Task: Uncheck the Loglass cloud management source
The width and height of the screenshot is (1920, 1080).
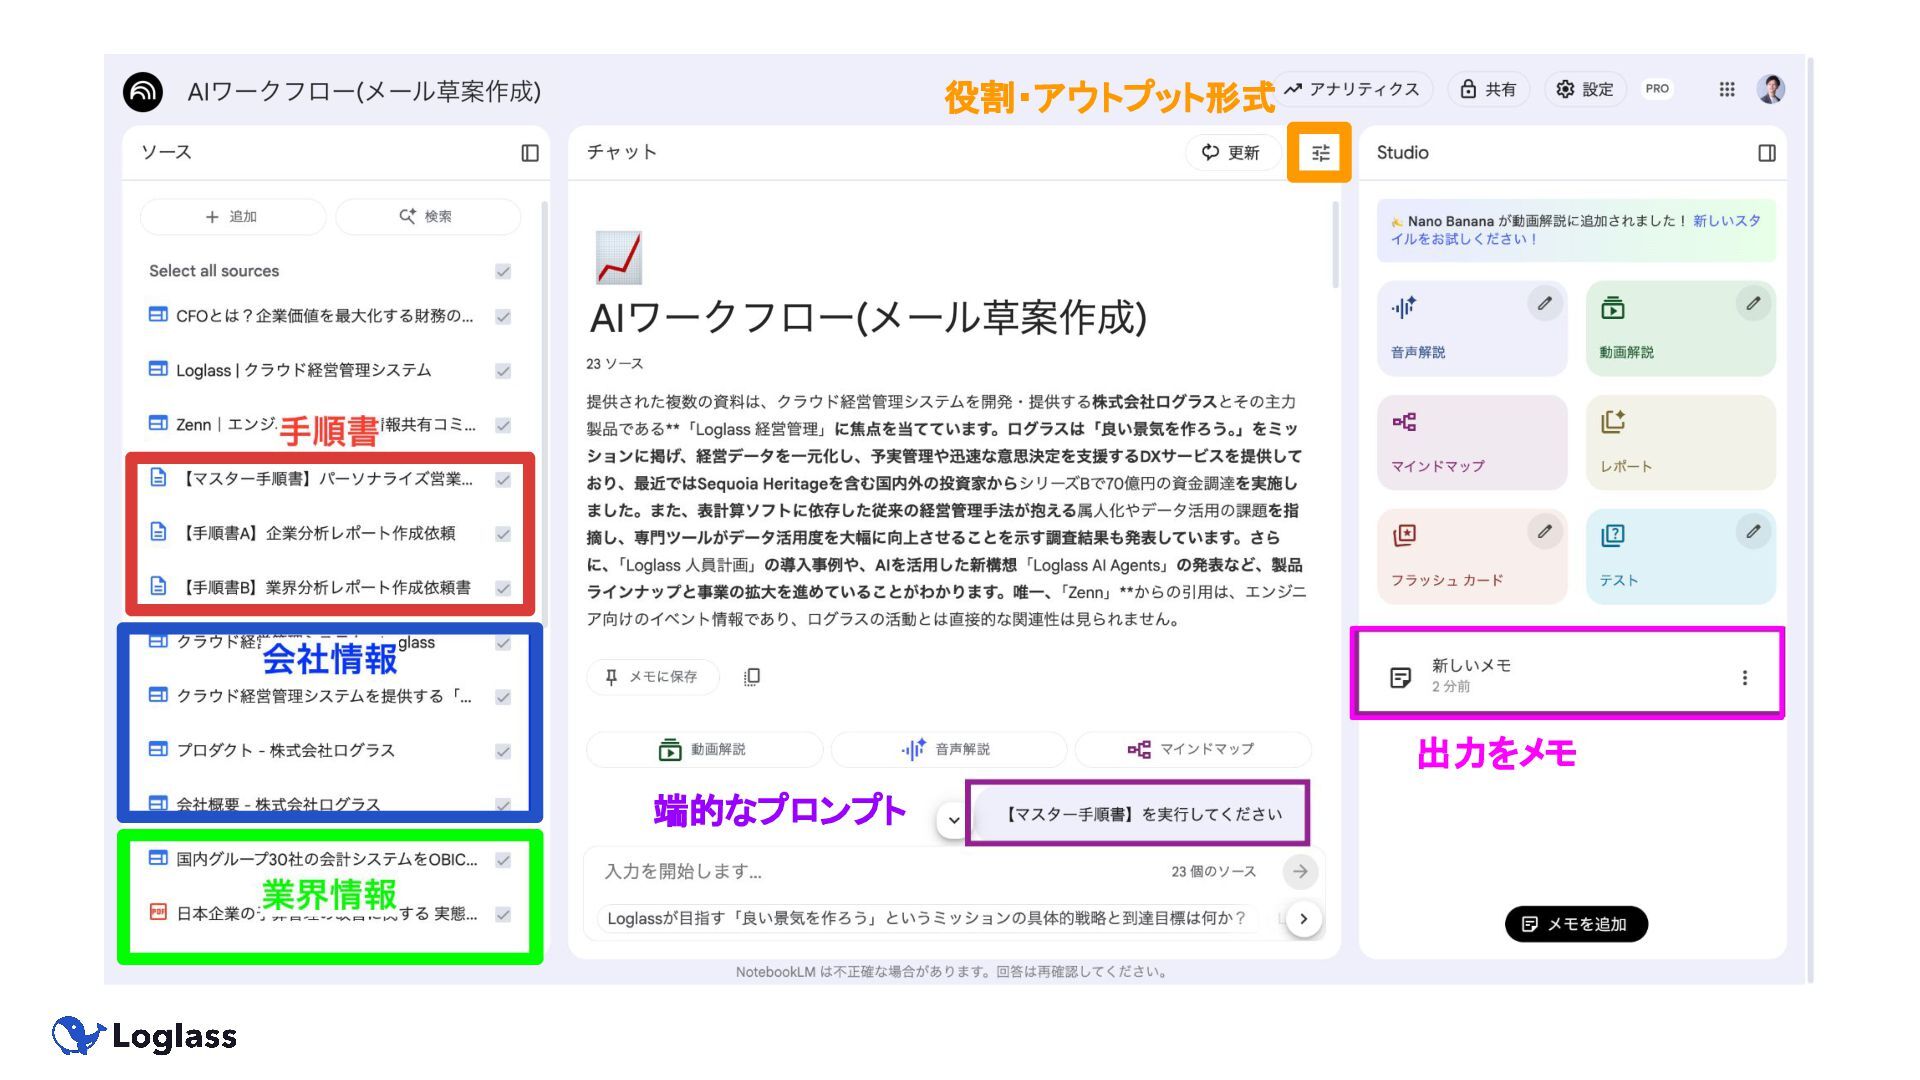Action: [x=503, y=370]
